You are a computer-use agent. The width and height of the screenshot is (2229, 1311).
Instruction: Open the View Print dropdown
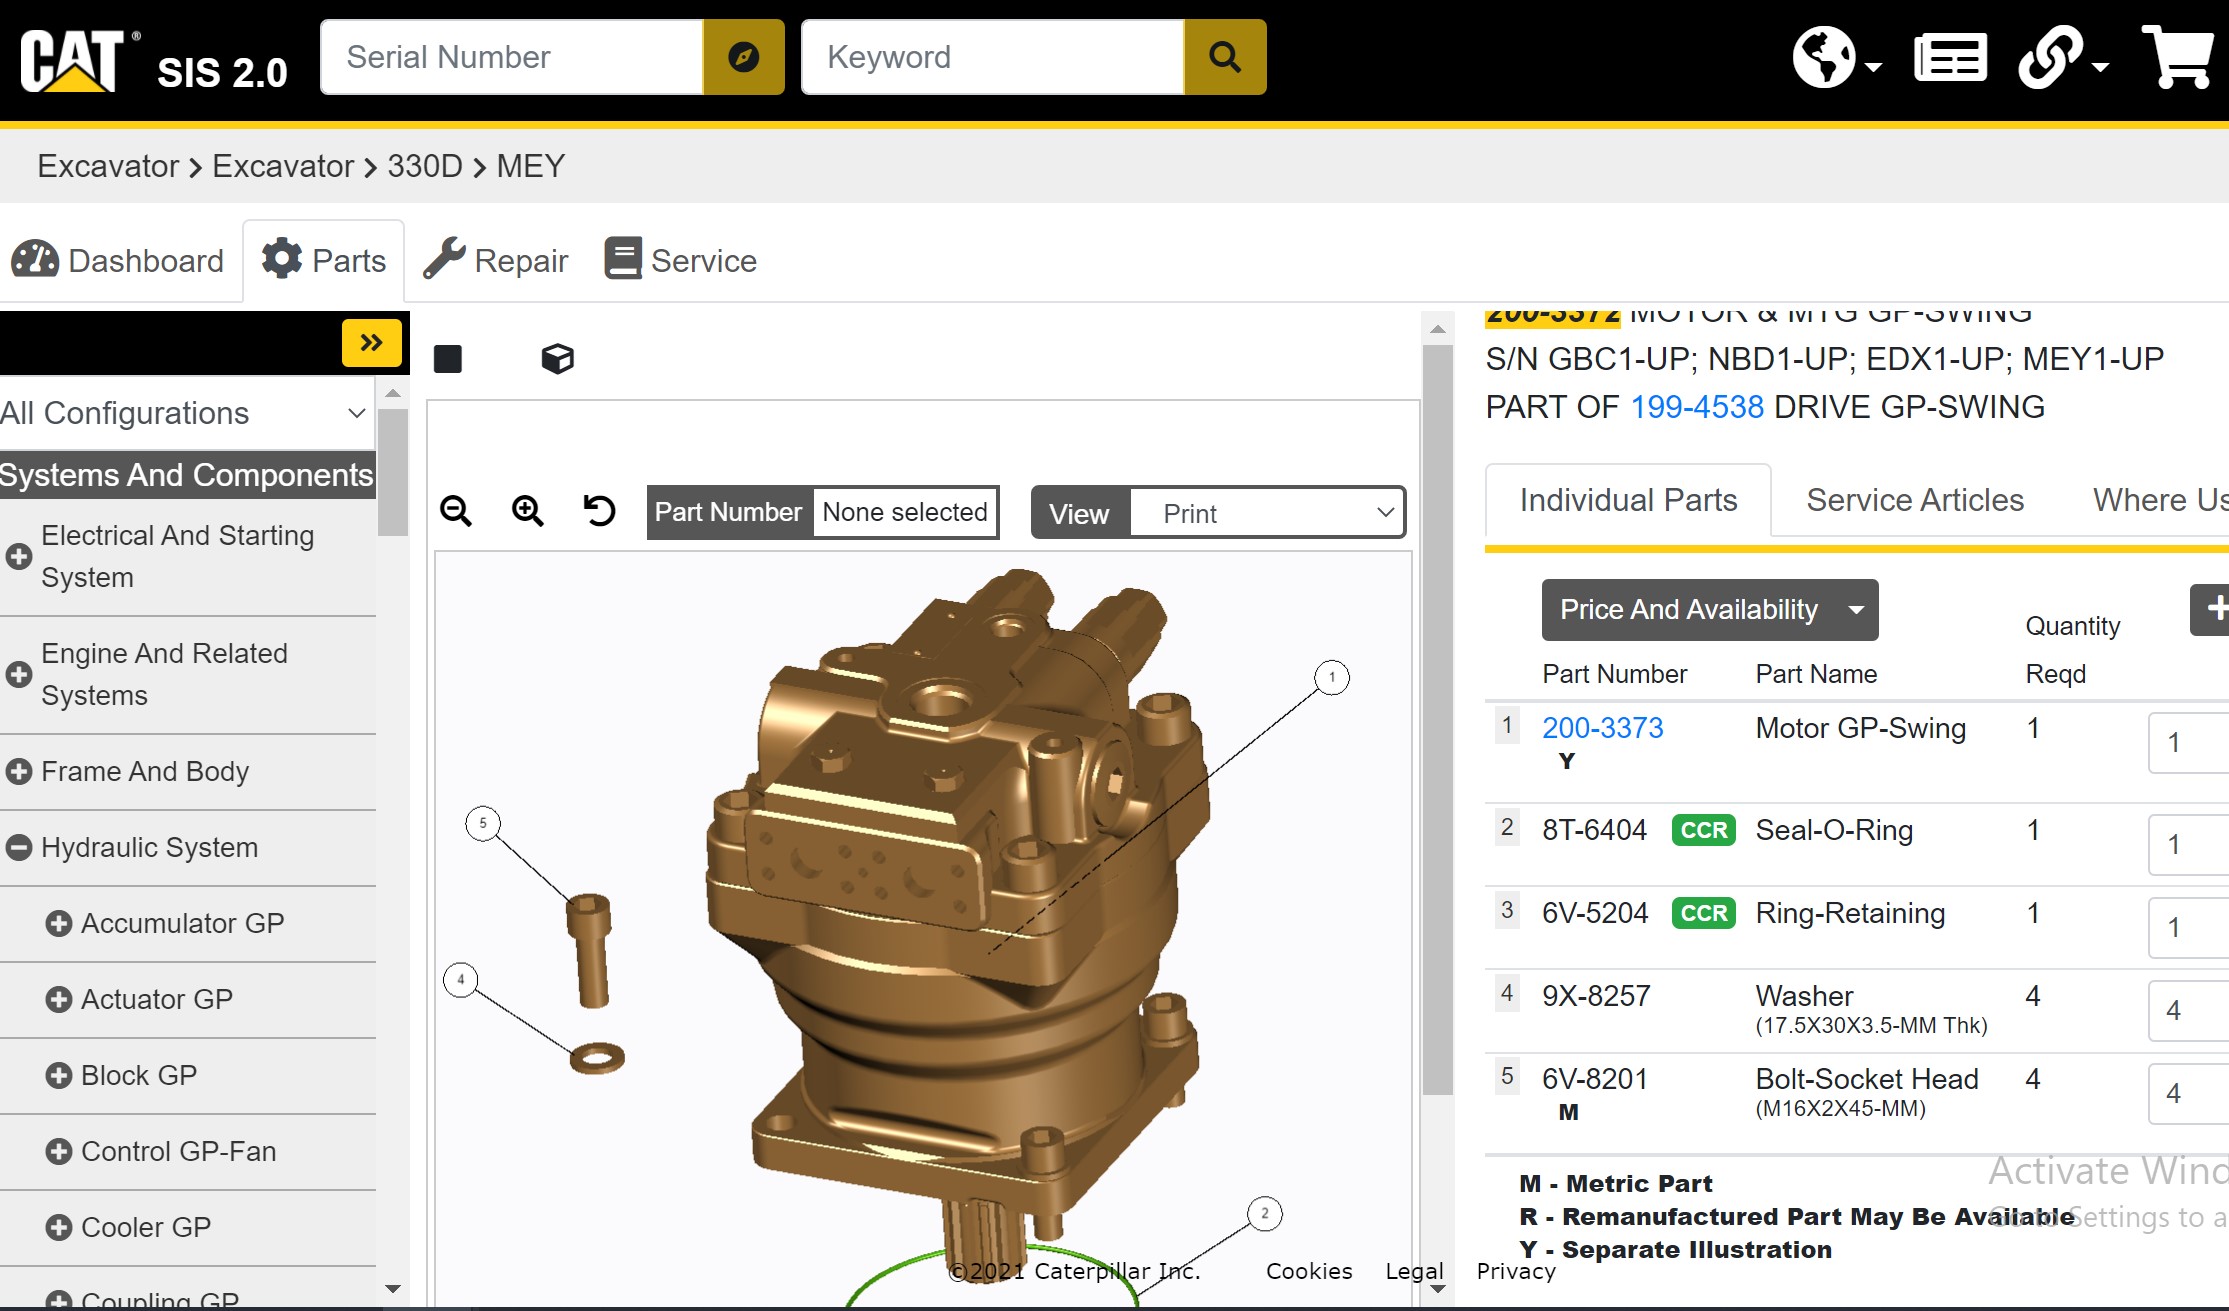pyautogui.click(x=1267, y=513)
